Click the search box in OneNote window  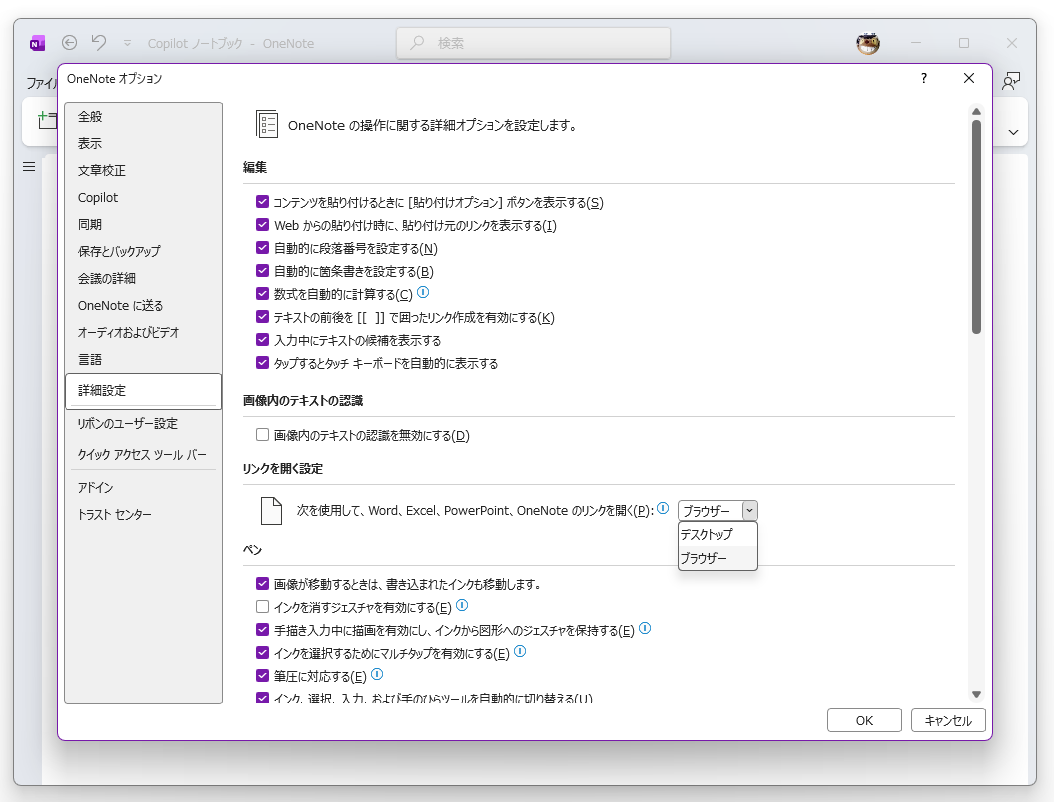534,43
